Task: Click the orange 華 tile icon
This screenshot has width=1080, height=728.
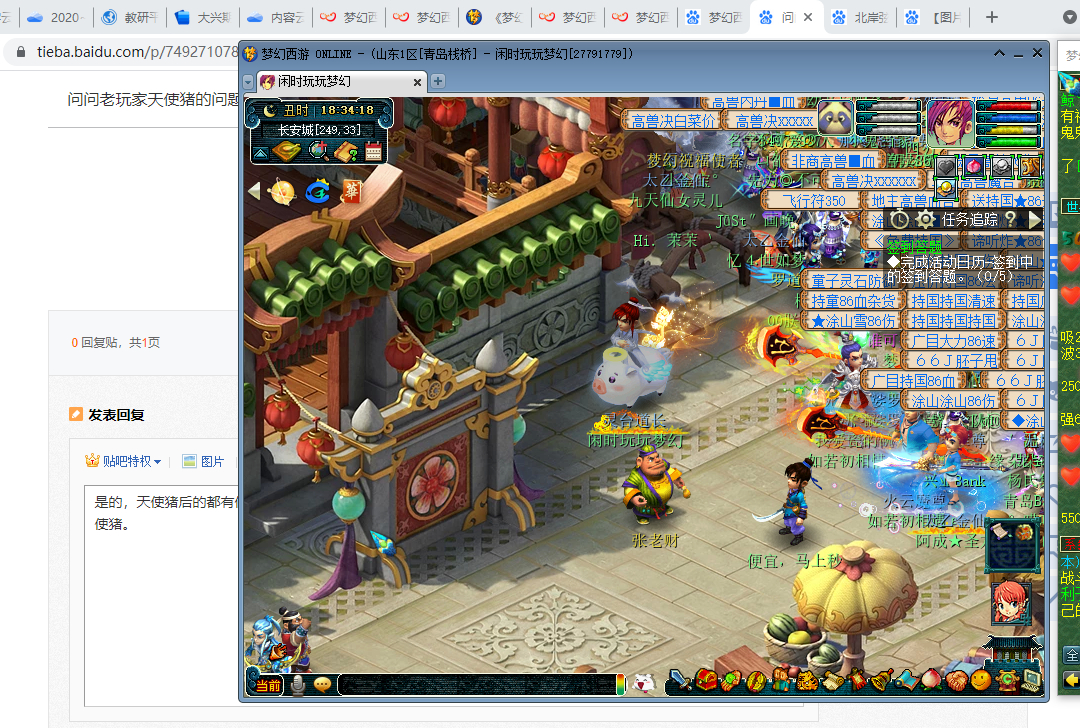Action: (x=351, y=191)
